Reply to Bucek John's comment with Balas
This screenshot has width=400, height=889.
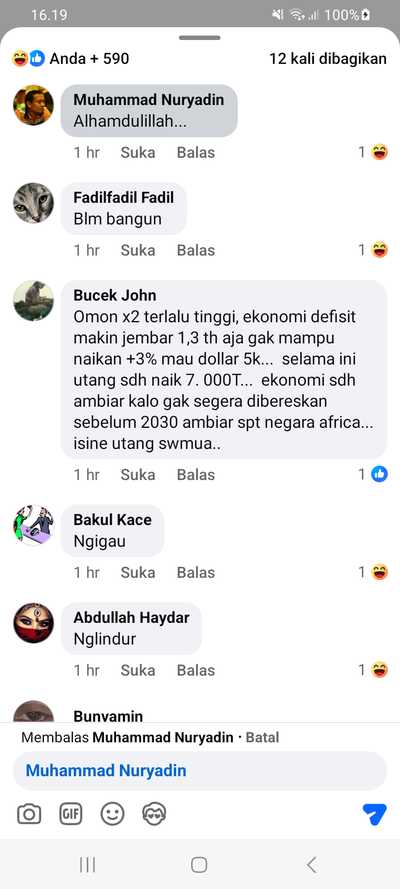(196, 475)
